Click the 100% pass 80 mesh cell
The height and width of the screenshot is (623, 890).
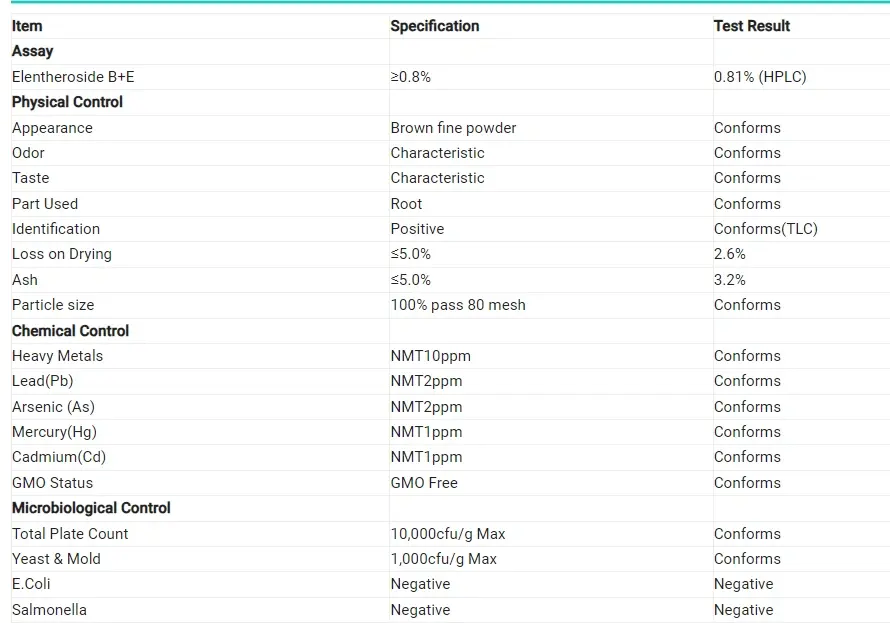click(458, 305)
